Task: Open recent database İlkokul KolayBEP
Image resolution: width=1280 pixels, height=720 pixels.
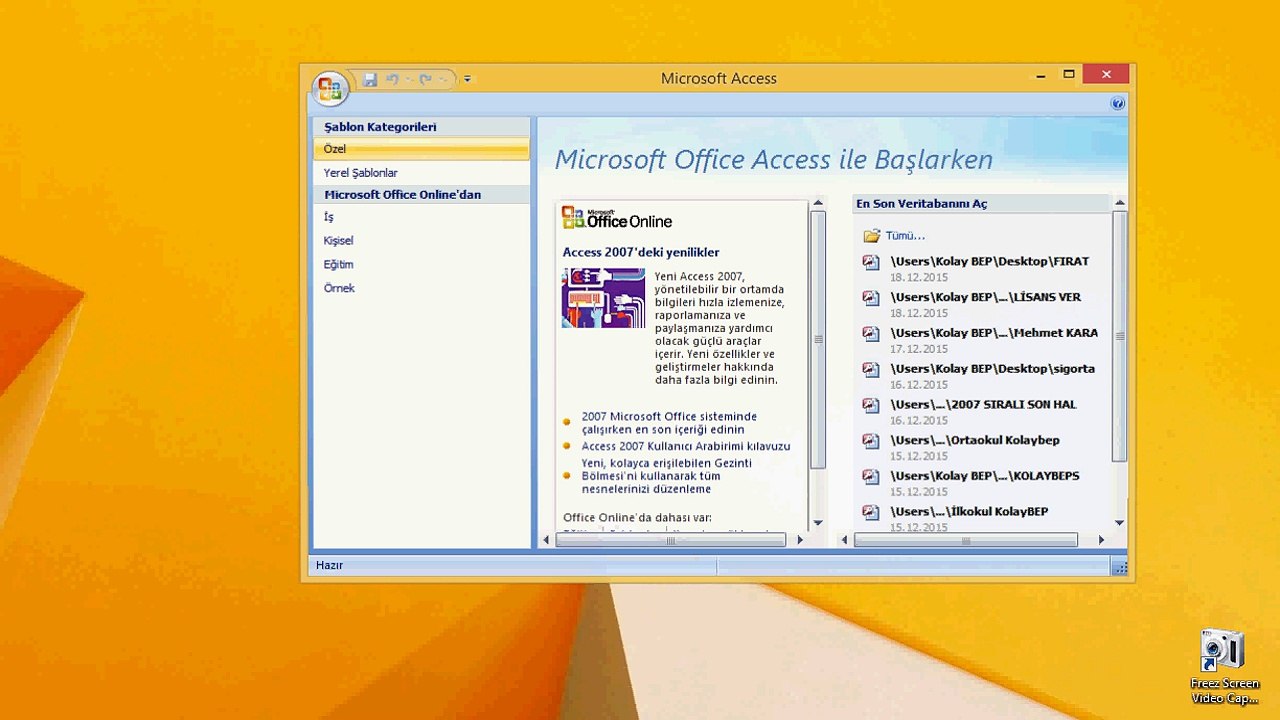Action: point(969,512)
